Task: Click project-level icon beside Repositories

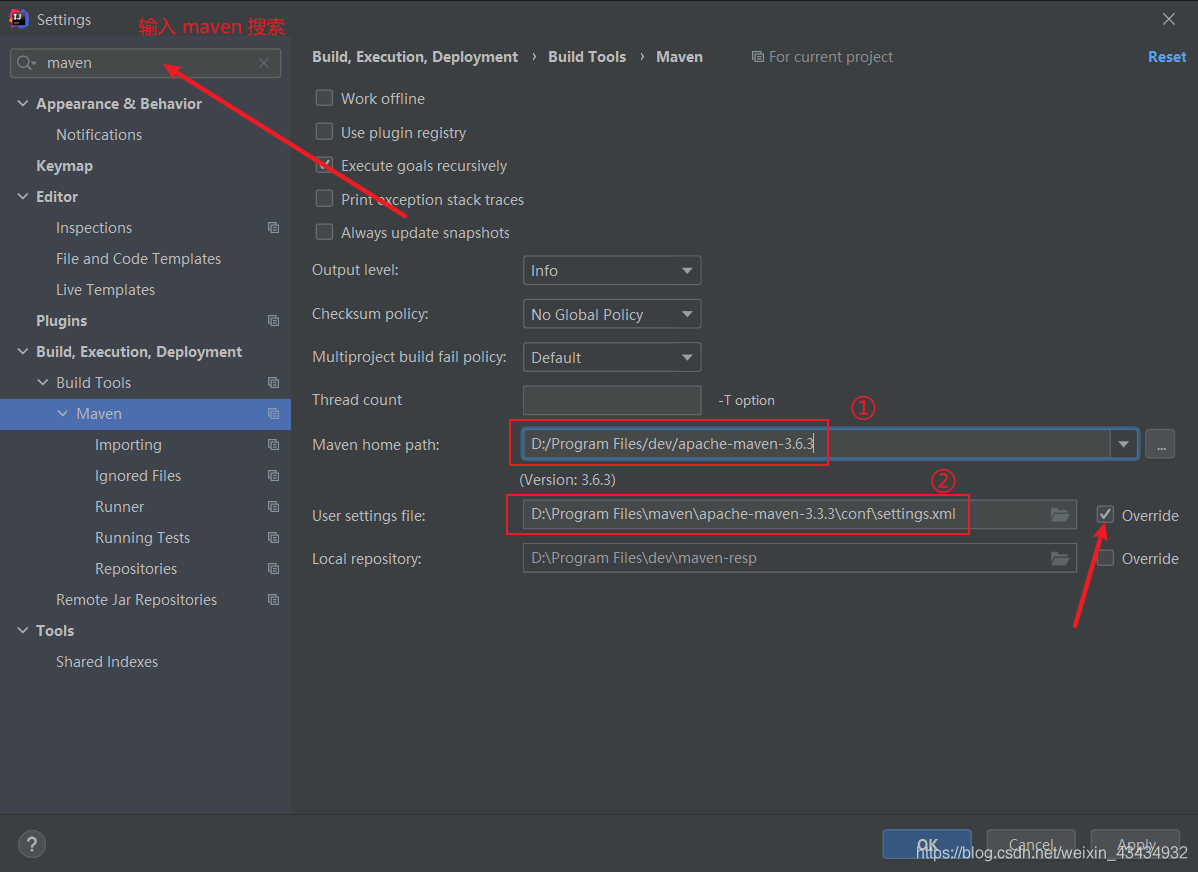Action: click(274, 569)
